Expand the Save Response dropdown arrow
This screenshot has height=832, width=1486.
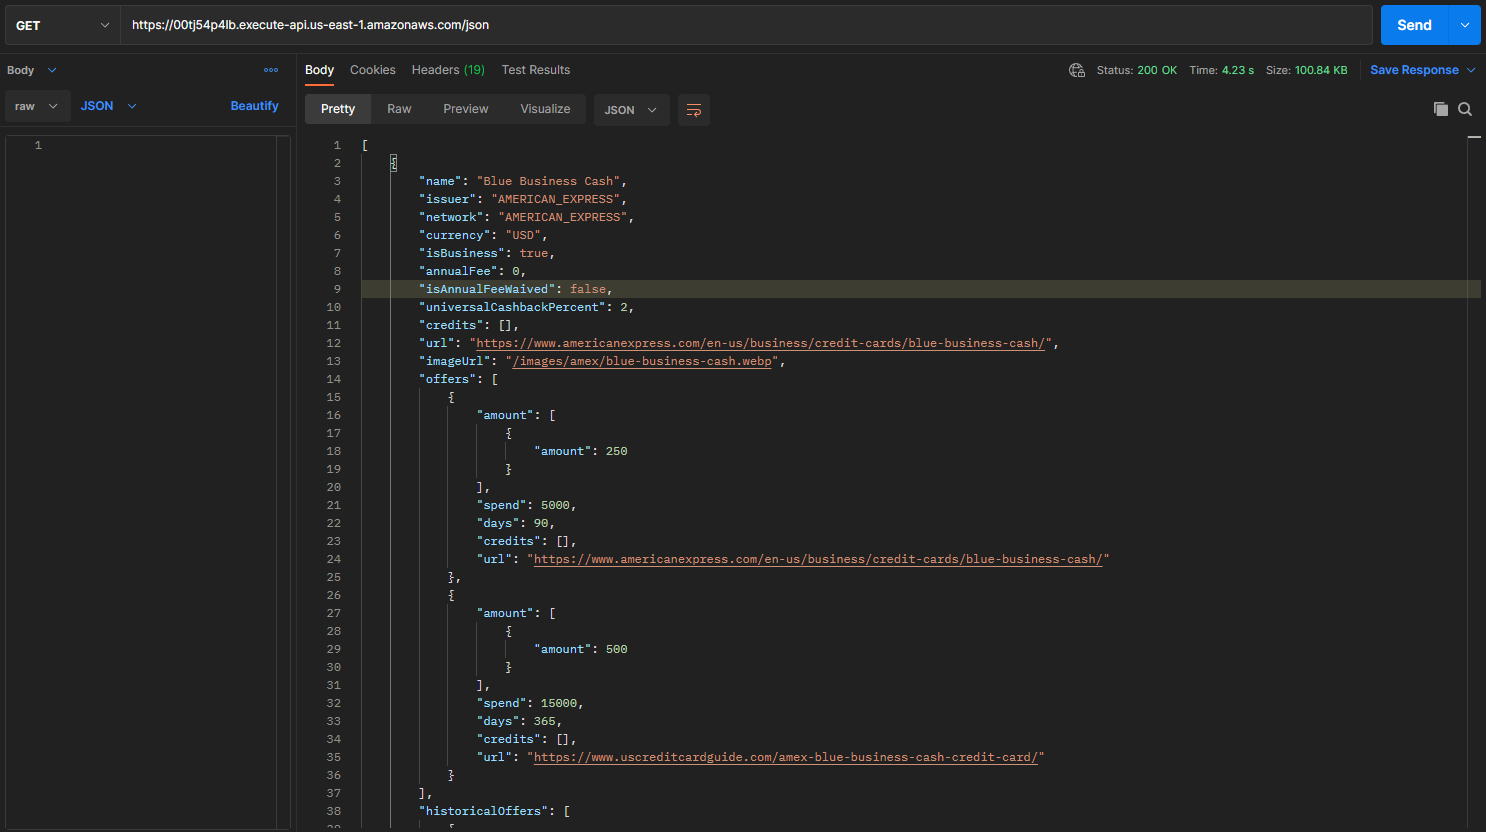pos(1471,70)
